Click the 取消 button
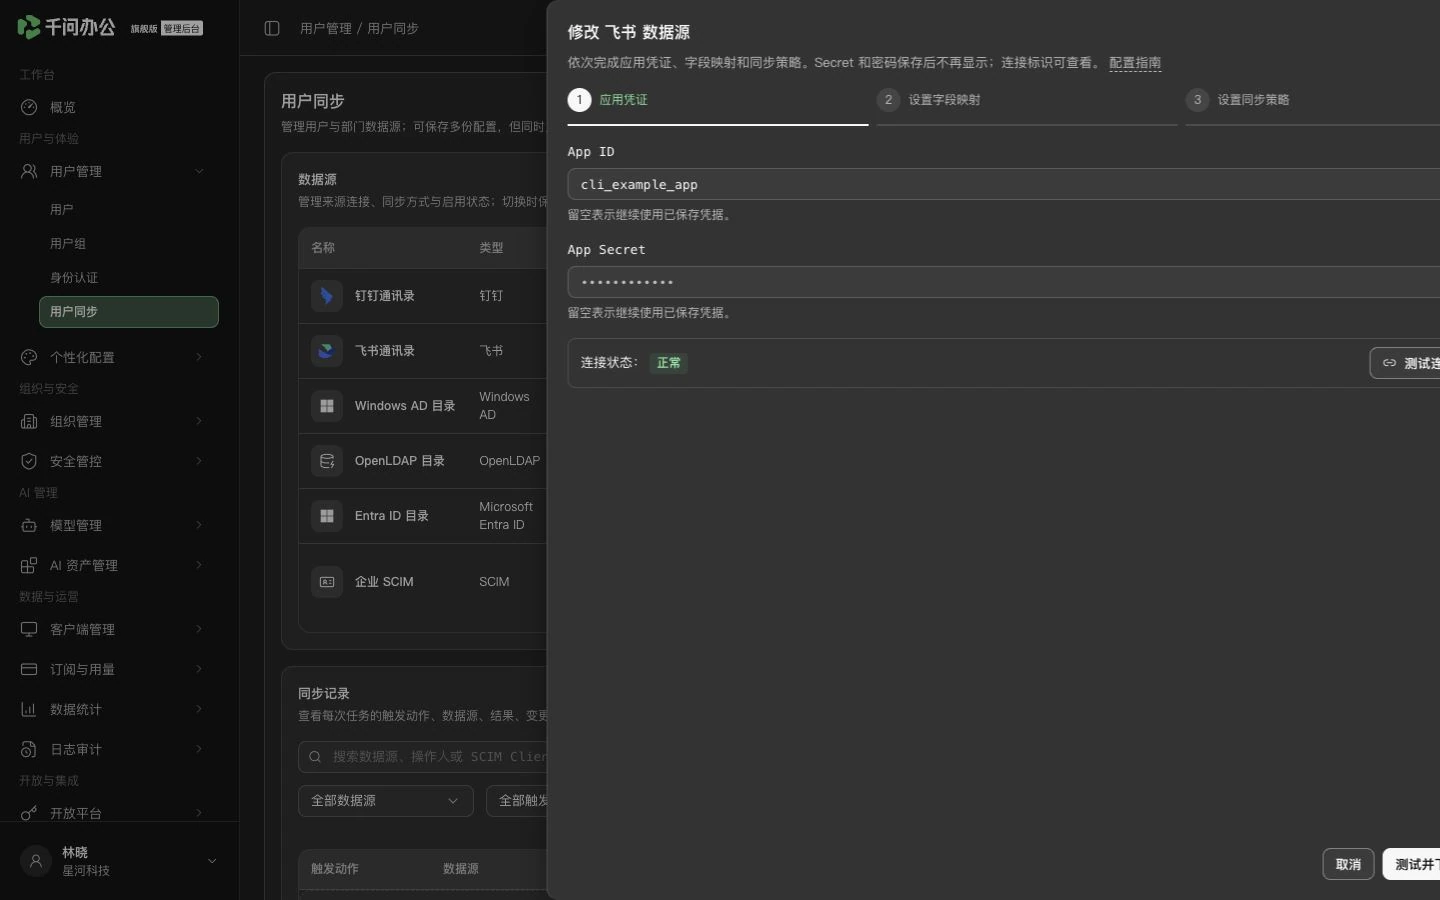Viewport: 1440px width, 900px height. tap(1348, 864)
